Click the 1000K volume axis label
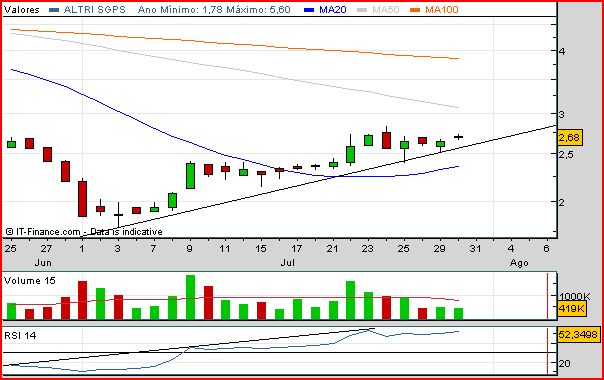This screenshot has width=604, height=380. (x=574, y=296)
